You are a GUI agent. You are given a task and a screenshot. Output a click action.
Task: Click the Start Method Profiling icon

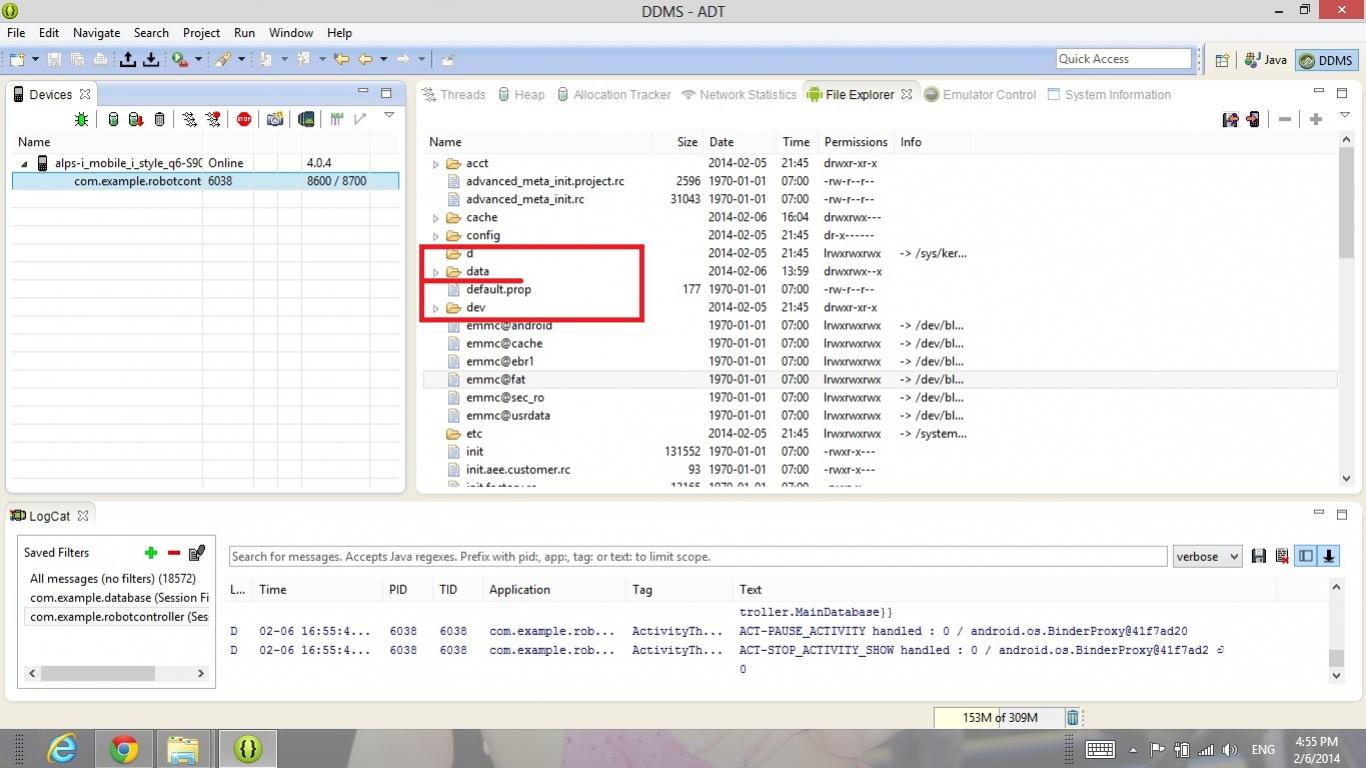213,119
